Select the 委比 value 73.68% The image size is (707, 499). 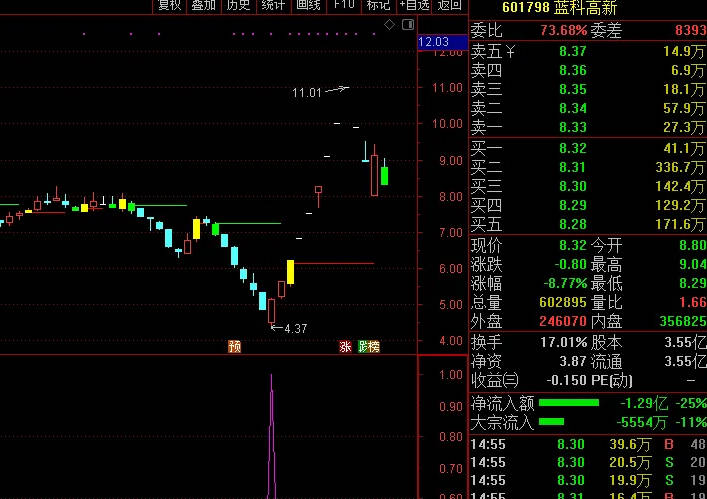pos(564,30)
